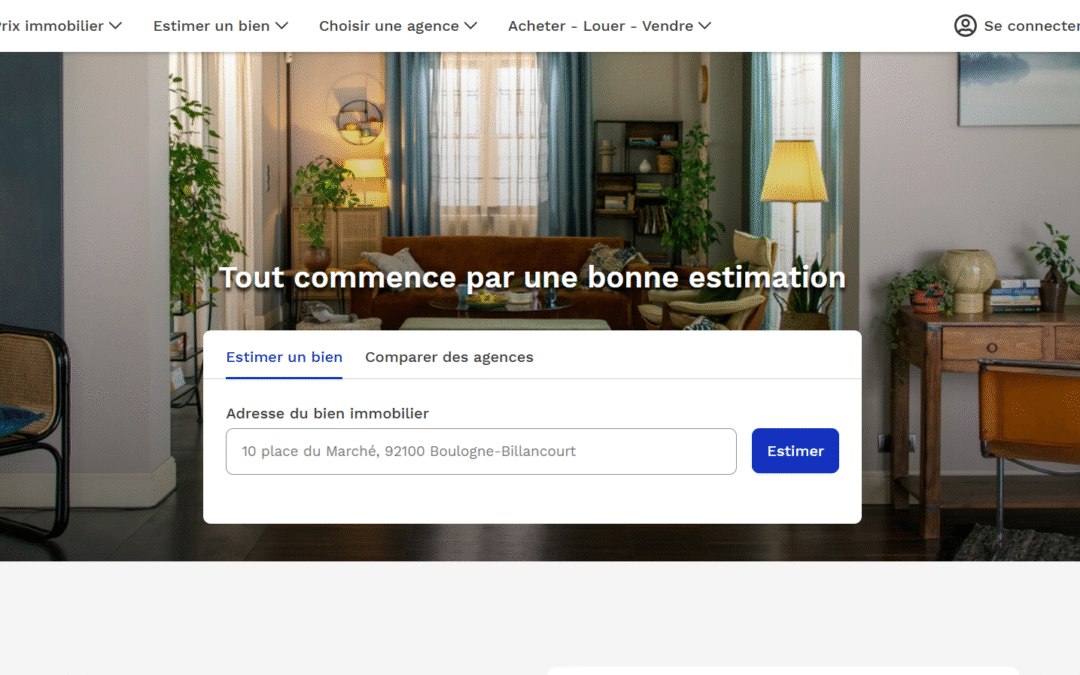Click inside the property address field

tap(481, 451)
